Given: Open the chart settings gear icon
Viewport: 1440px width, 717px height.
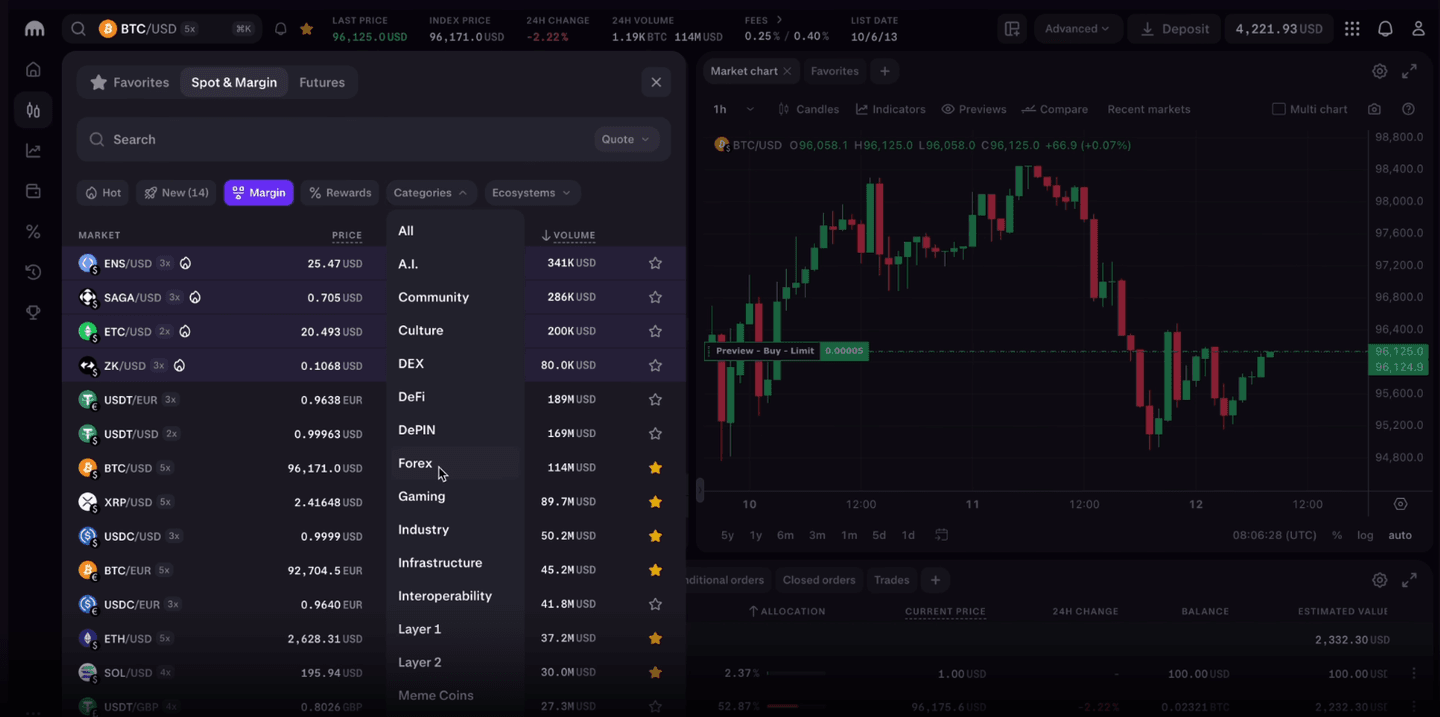Looking at the screenshot, I should 1380,71.
